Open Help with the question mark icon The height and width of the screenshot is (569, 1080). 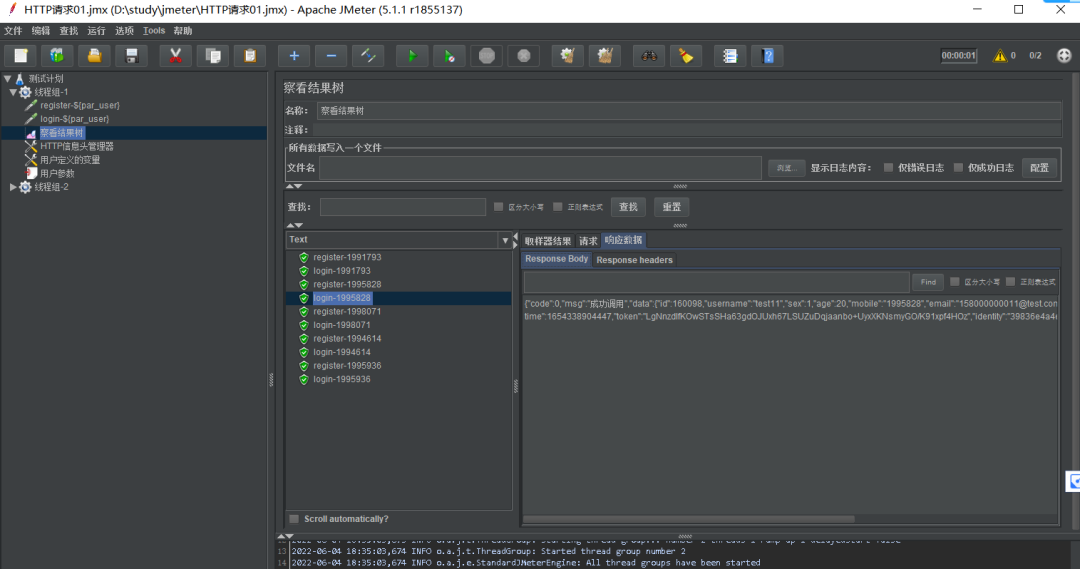tap(768, 56)
